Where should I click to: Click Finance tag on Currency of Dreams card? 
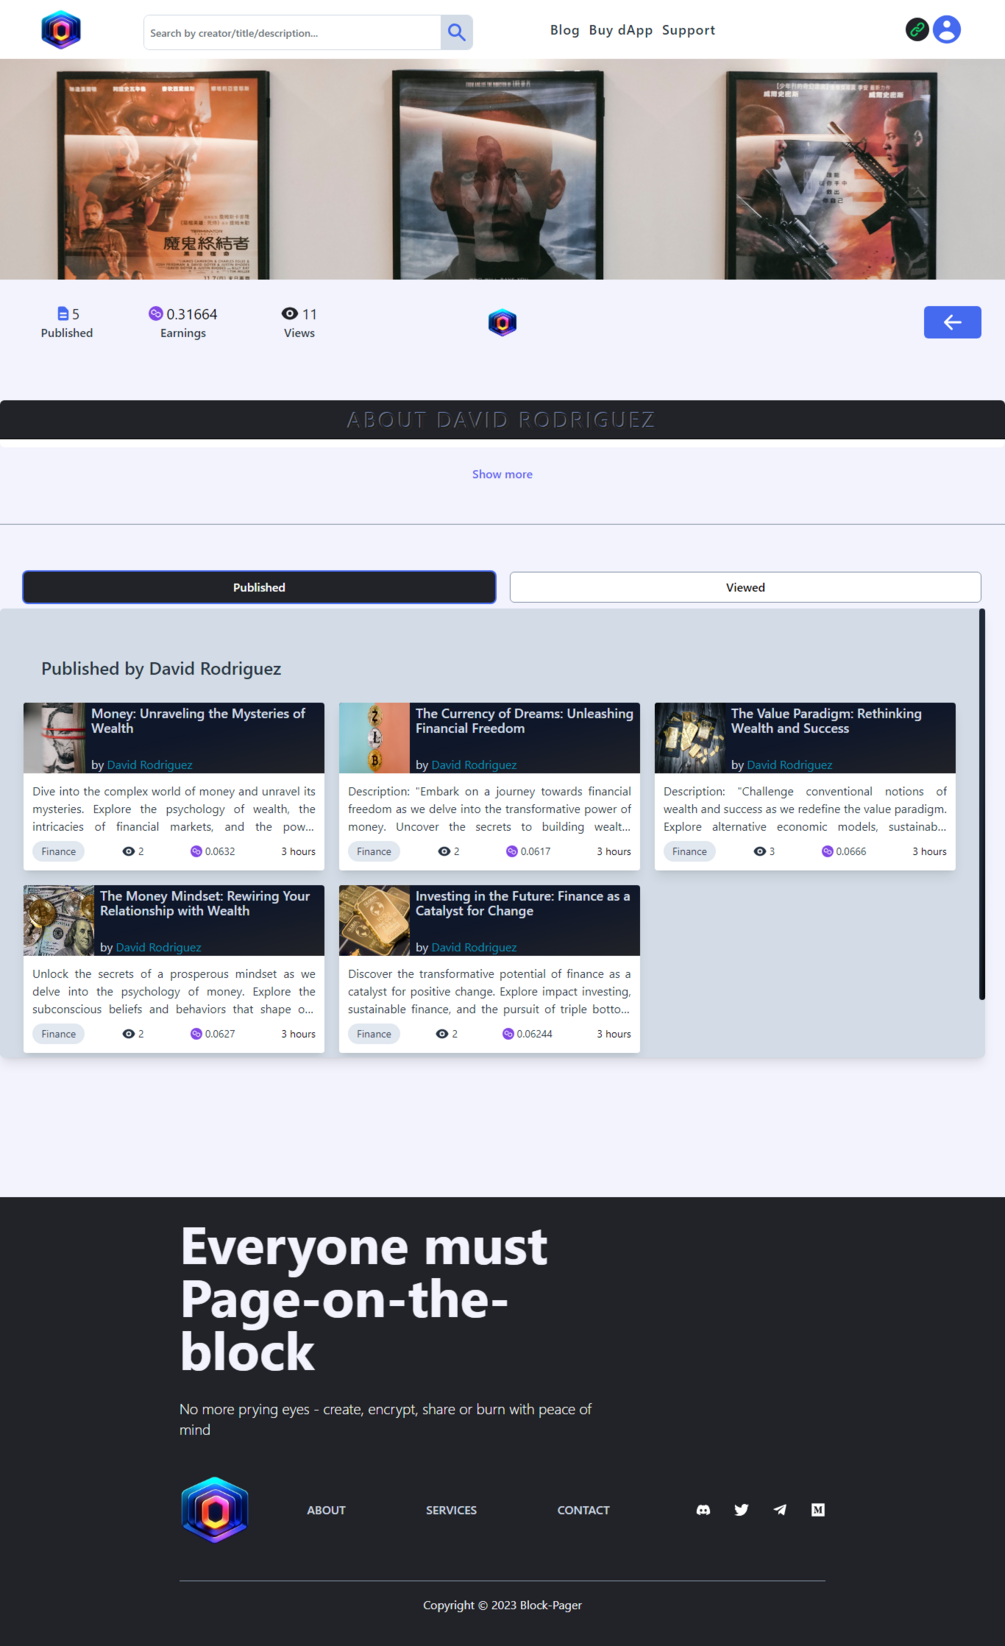(374, 852)
